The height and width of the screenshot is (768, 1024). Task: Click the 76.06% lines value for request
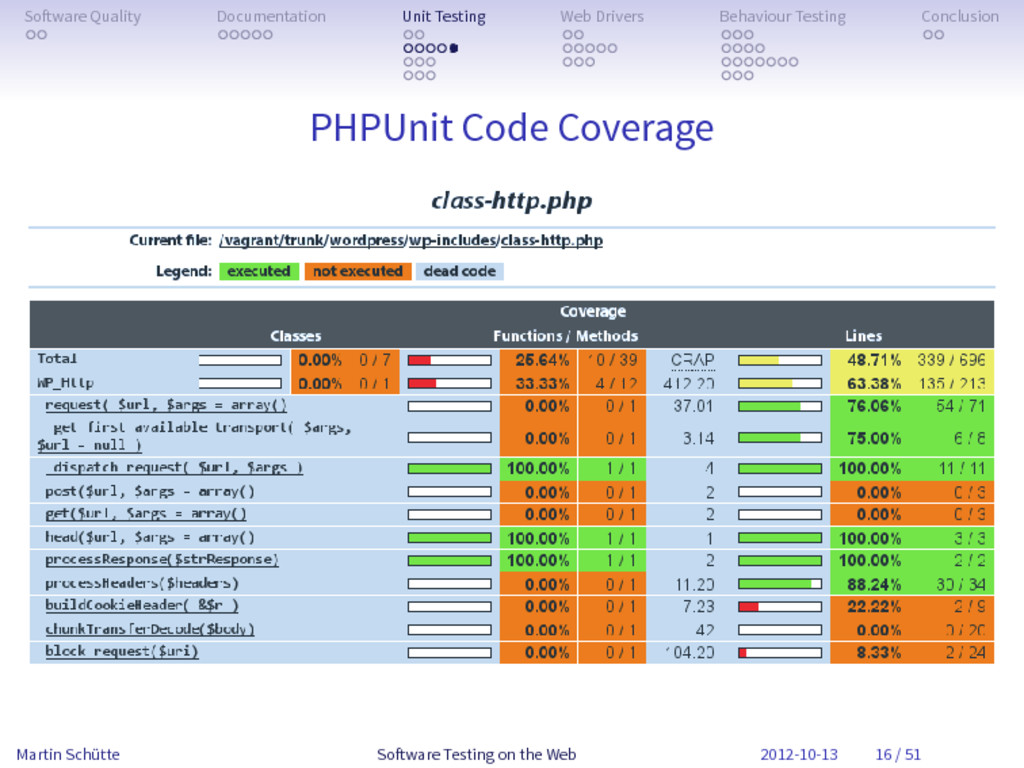click(874, 406)
